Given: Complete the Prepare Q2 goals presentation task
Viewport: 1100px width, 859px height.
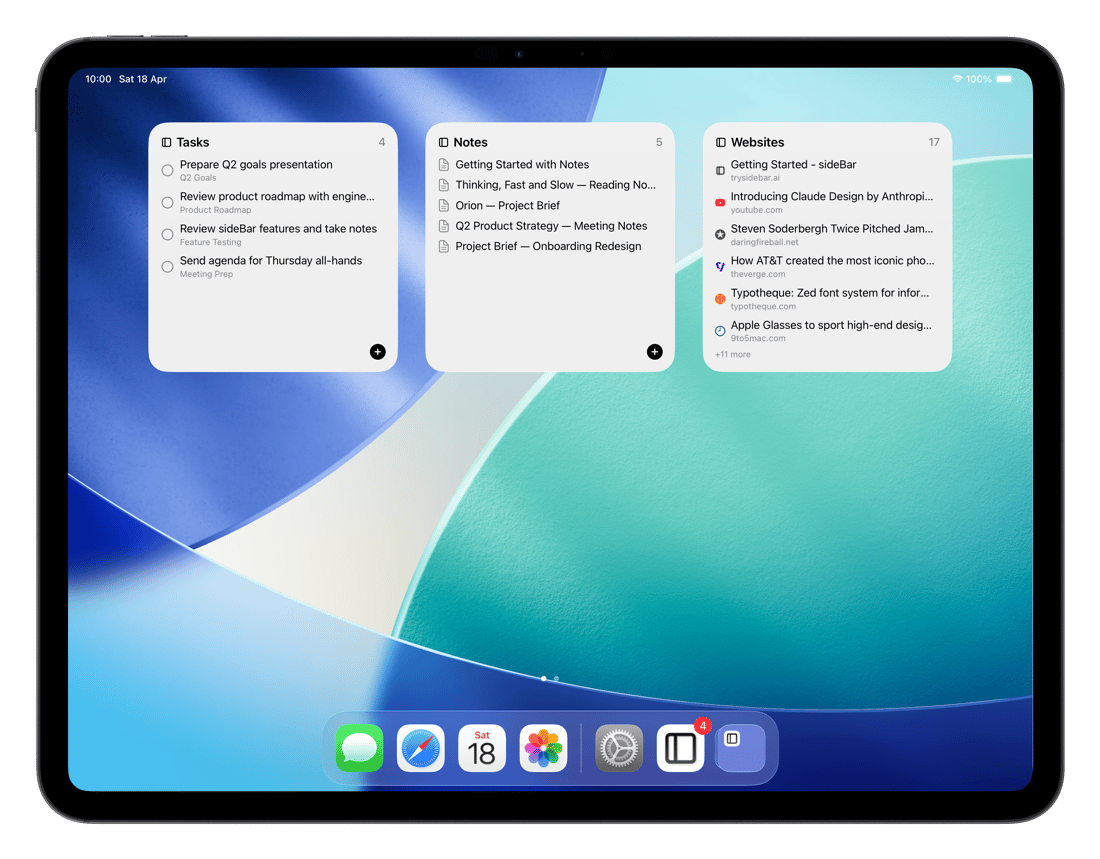Looking at the screenshot, I should pos(167,171).
